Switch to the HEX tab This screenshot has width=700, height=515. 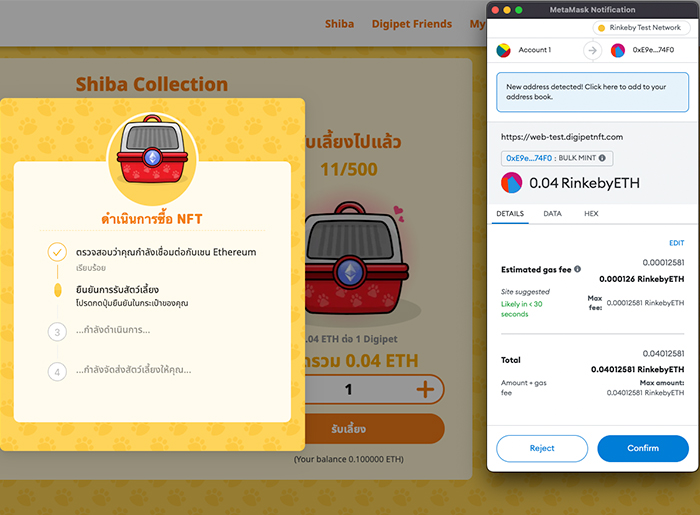point(591,213)
